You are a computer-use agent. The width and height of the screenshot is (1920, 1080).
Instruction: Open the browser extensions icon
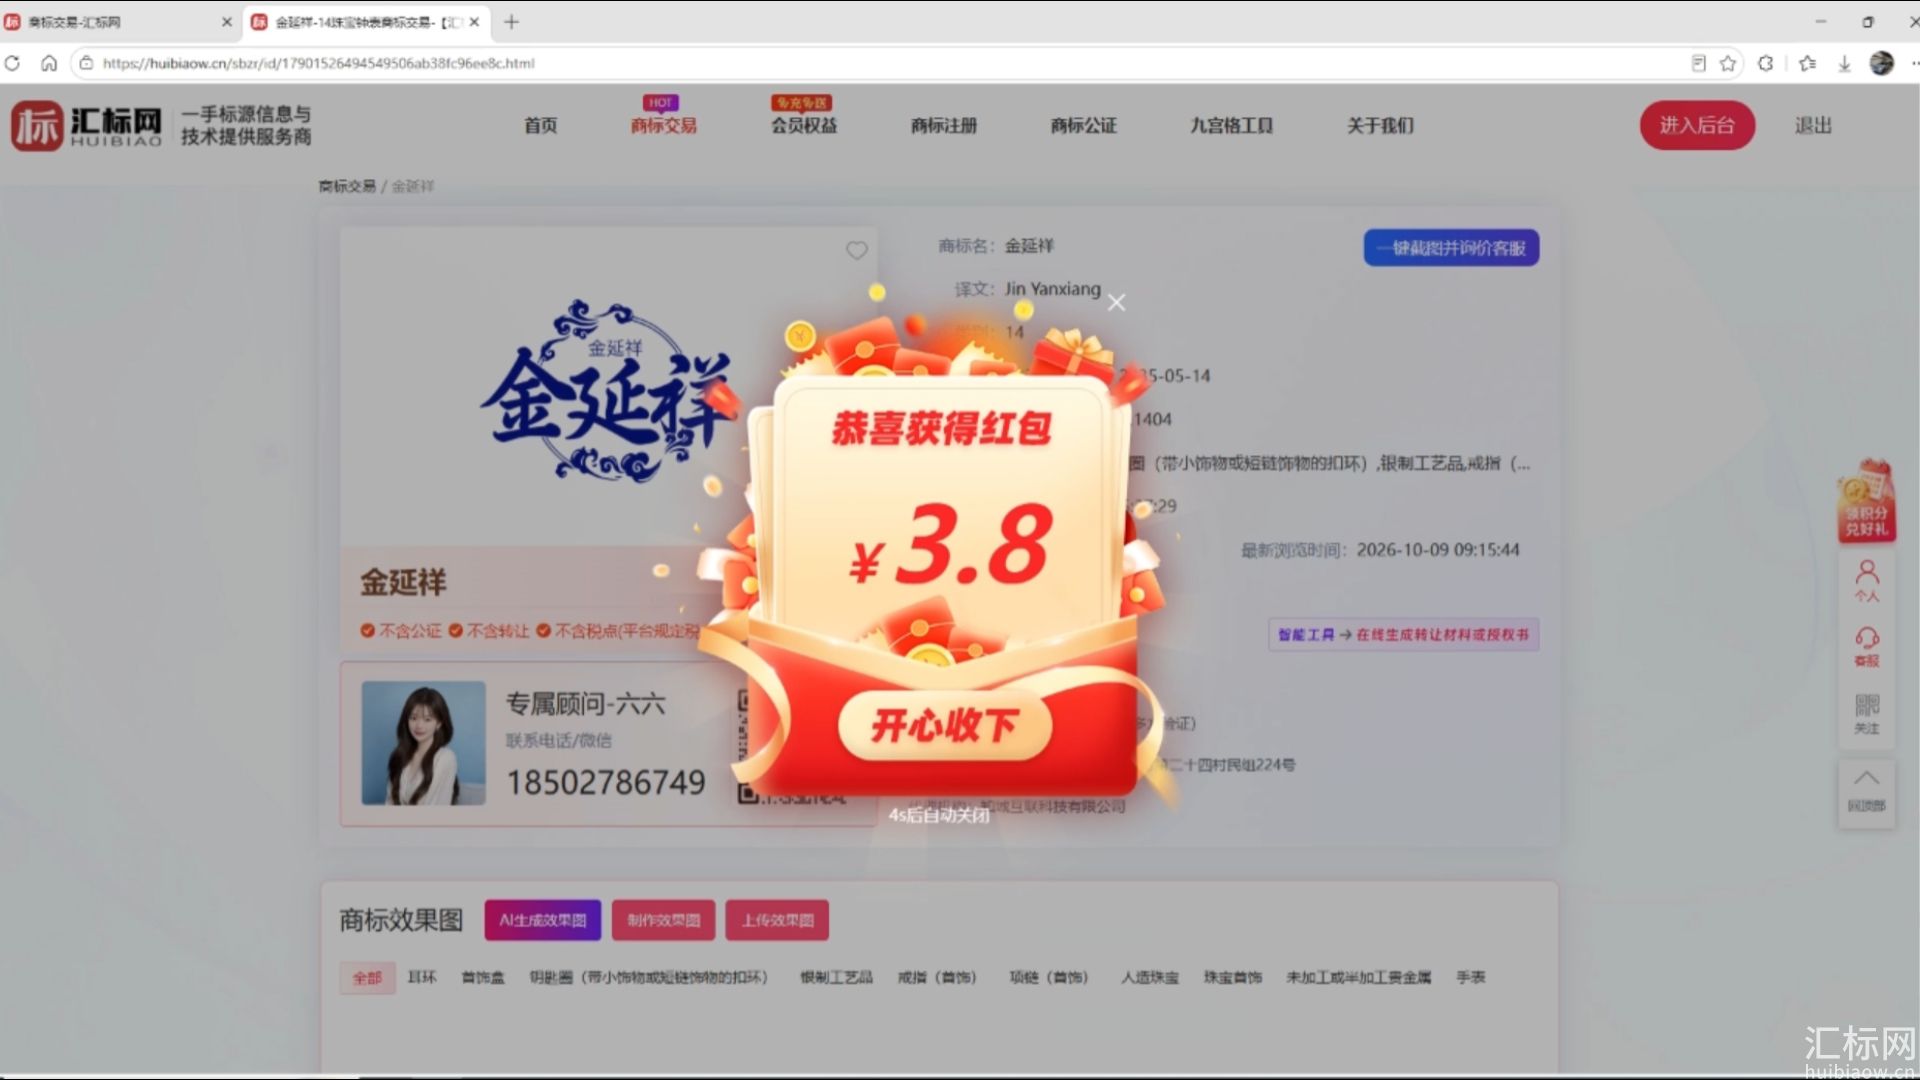(x=1766, y=63)
